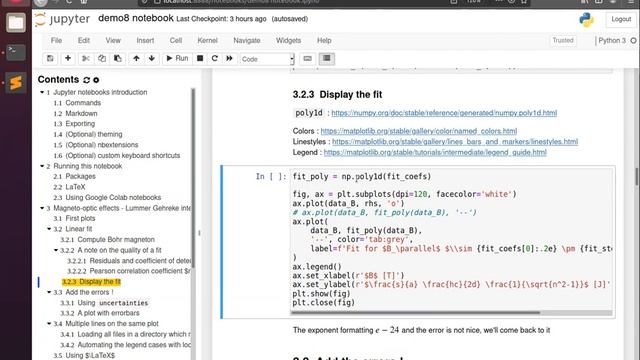This screenshot has height=360, width=640.
Task: Open the Terminal in the Ubuntu dock
Action: (x=16, y=53)
